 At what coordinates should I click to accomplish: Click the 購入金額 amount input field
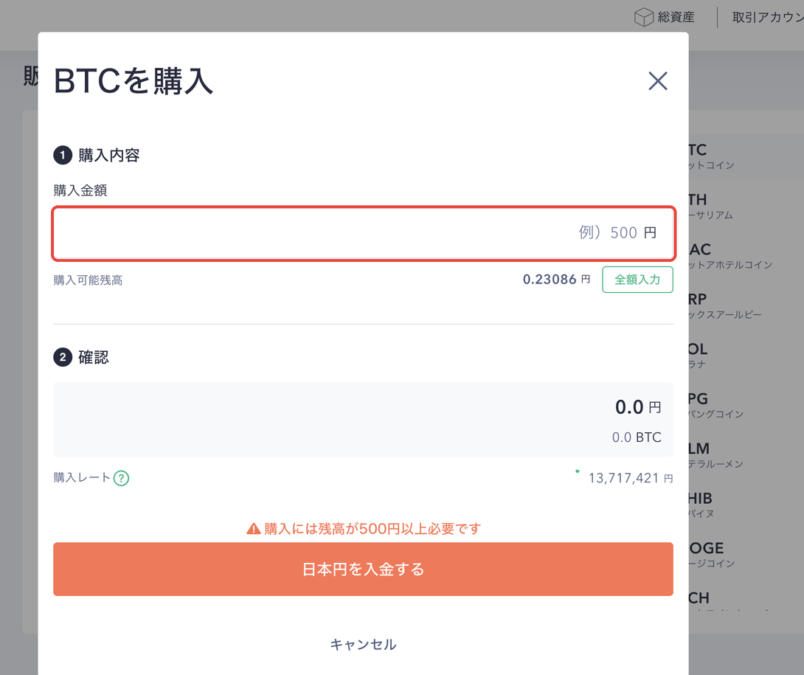point(364,233)
